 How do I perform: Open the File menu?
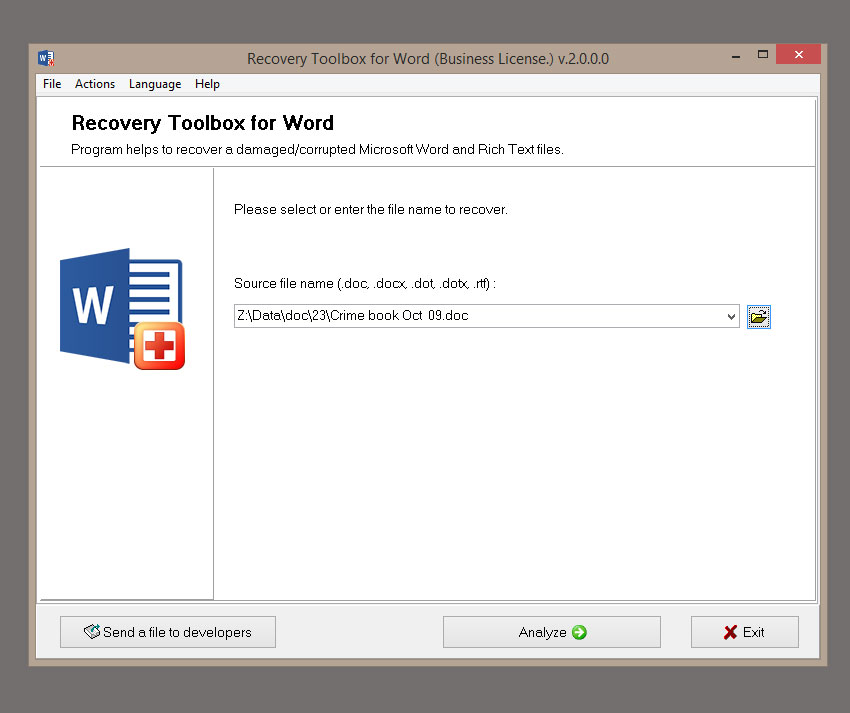coord(52,84)
